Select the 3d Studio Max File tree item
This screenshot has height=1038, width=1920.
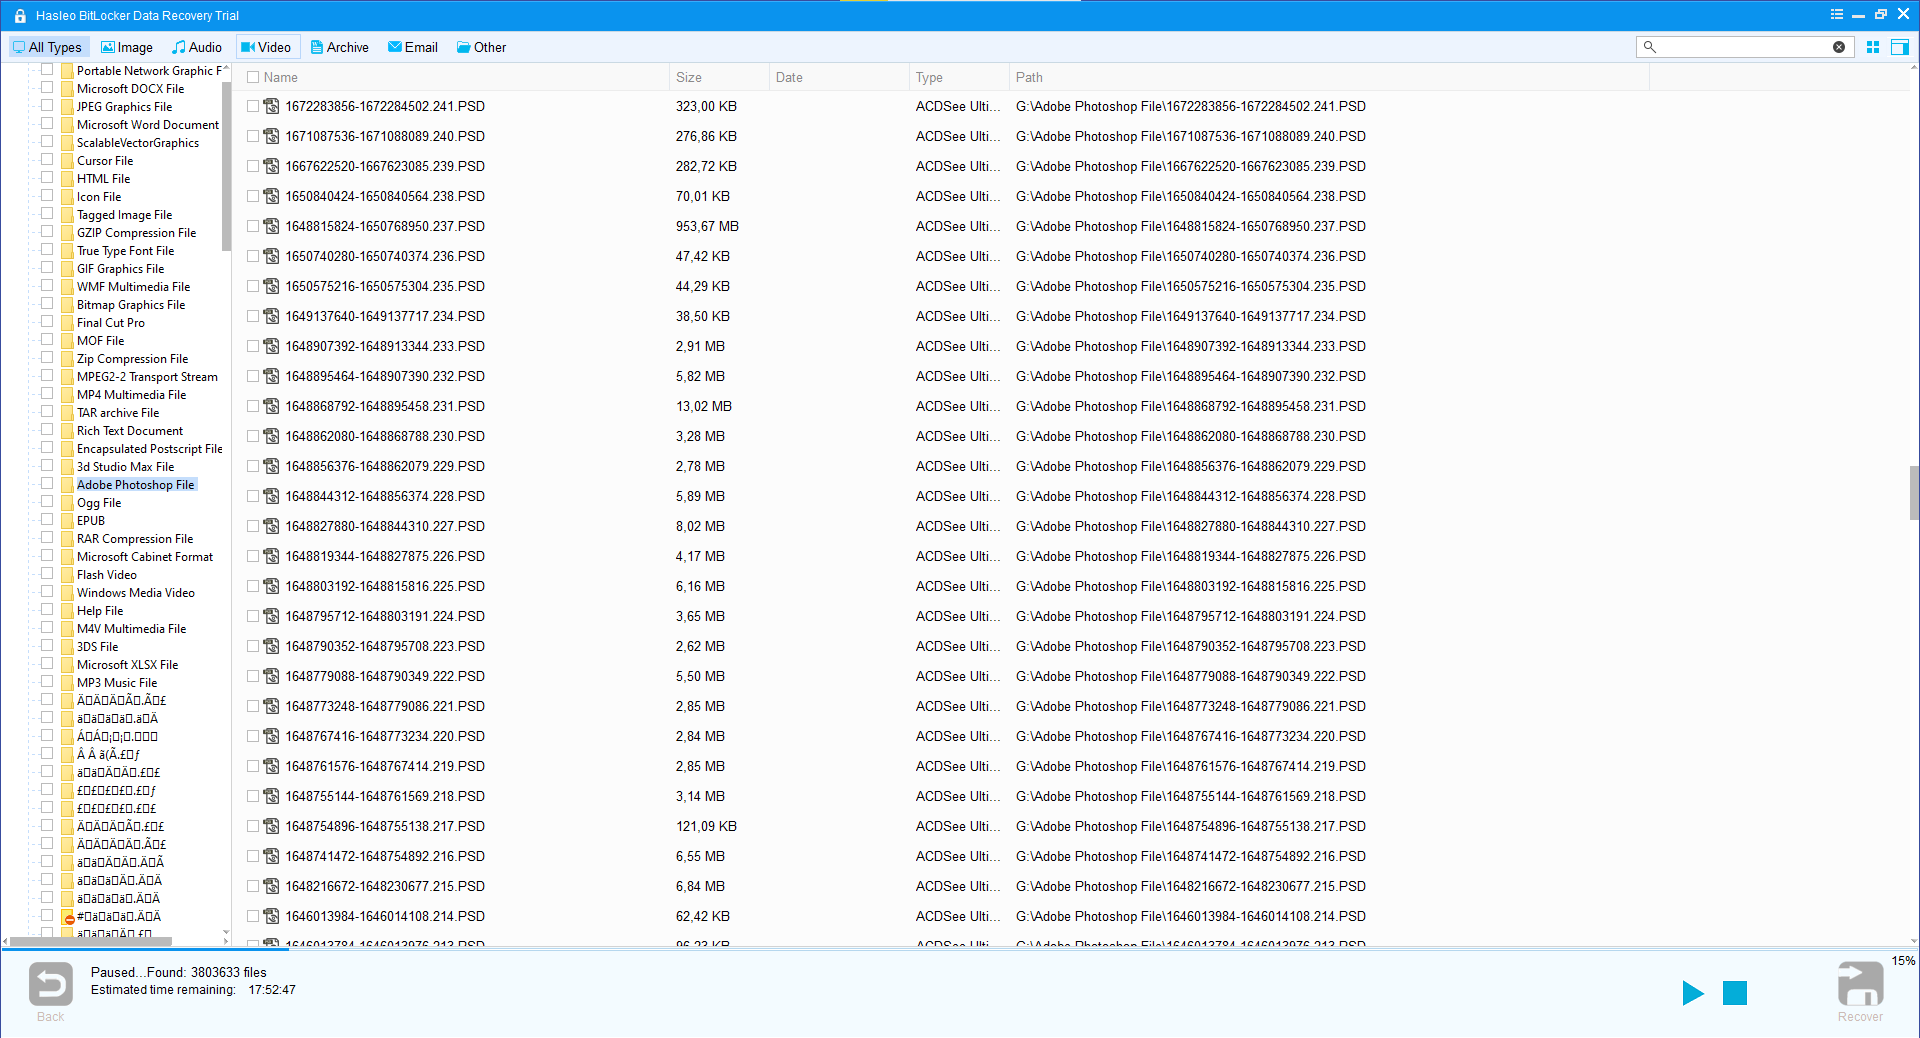point(126,467)
